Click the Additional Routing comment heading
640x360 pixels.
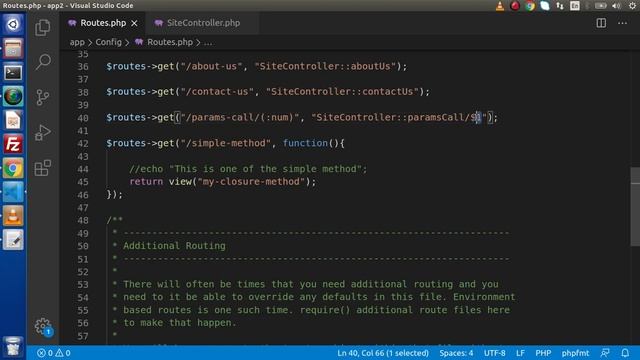click(x=174, y=246)
